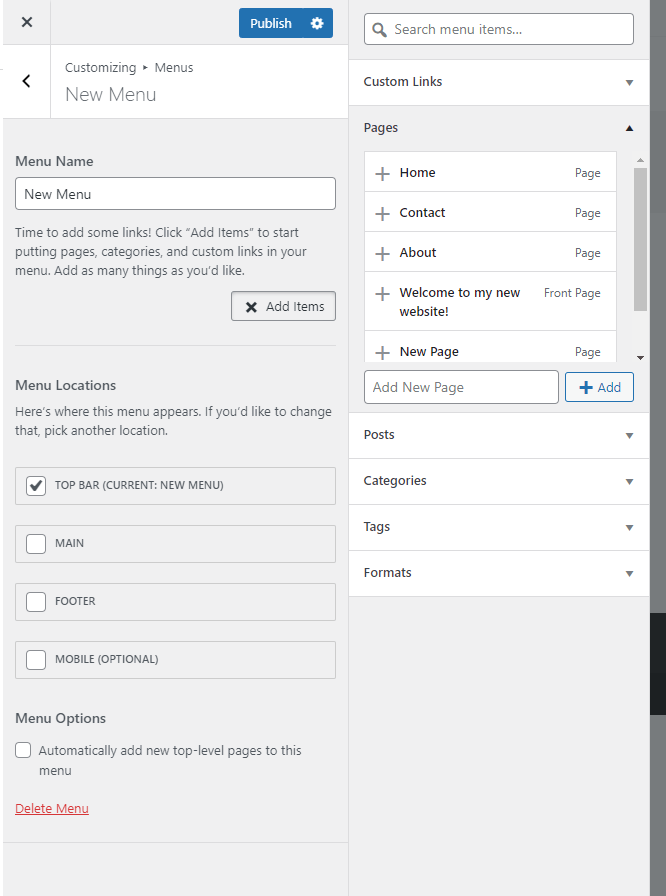Go back using the left chevron arrow
The image size is (666, 896).
click(26, 81)
